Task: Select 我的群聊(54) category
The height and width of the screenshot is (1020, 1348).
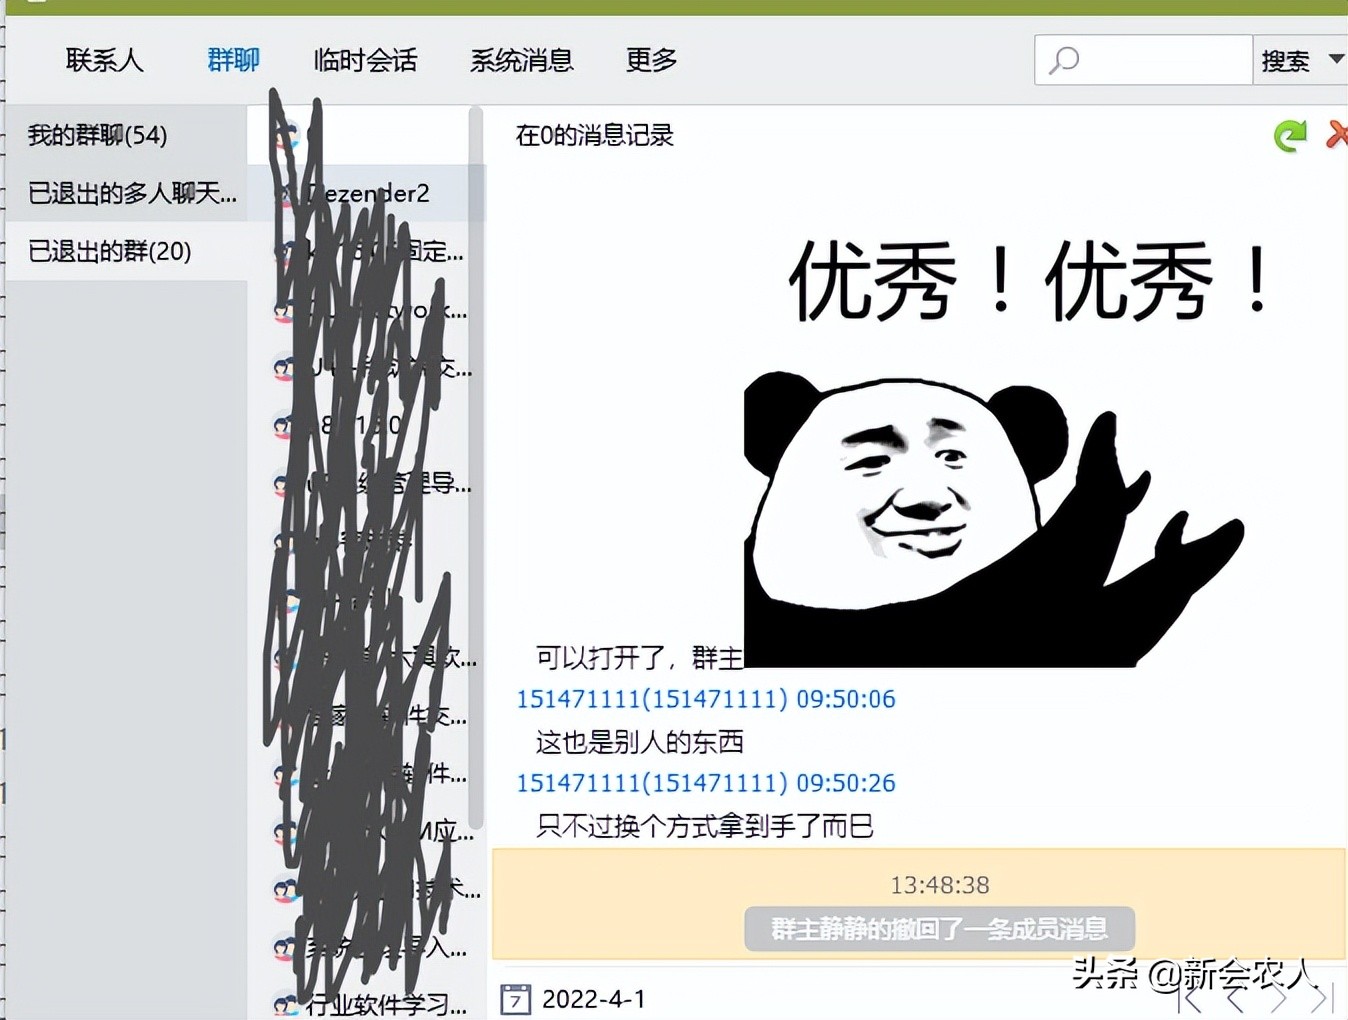Action: (127, 135)
